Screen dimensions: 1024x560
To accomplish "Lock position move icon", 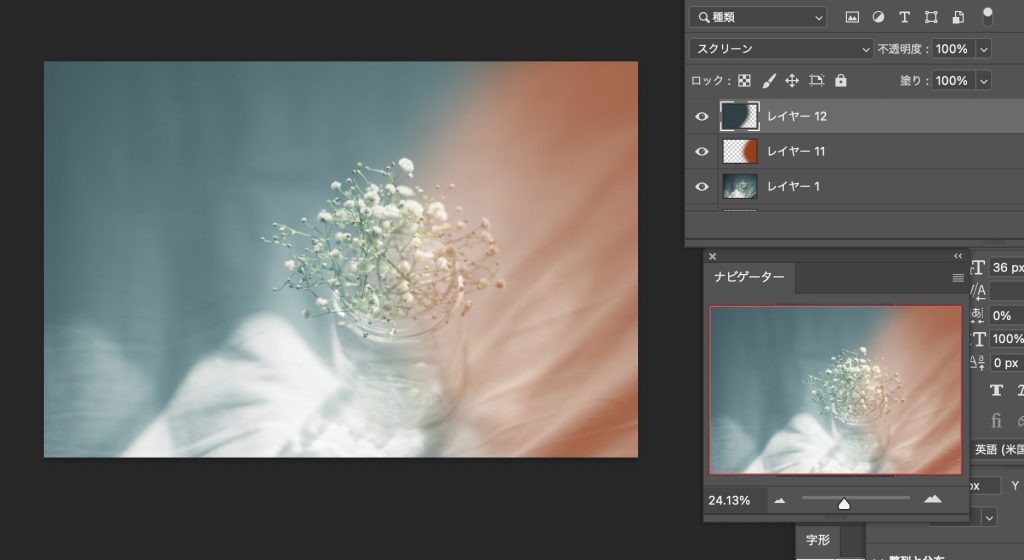I will click(x=792, y=81).
